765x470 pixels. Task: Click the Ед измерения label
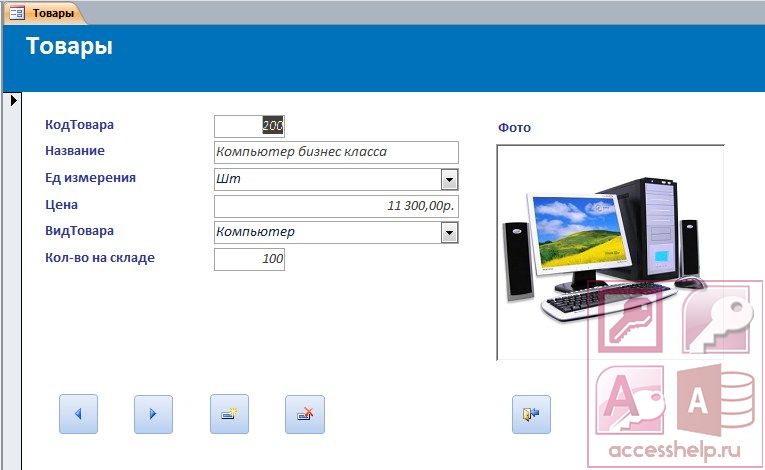pos(90,178)
